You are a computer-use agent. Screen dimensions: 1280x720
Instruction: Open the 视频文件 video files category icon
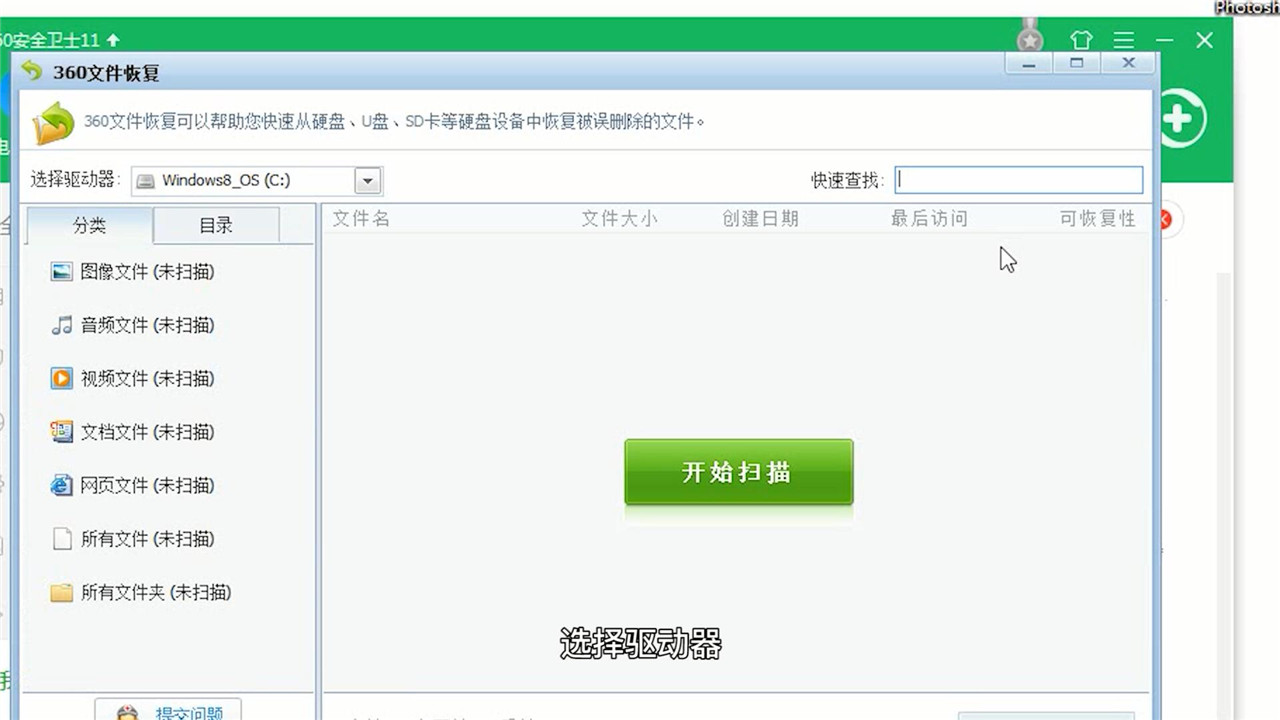[60, 378]
